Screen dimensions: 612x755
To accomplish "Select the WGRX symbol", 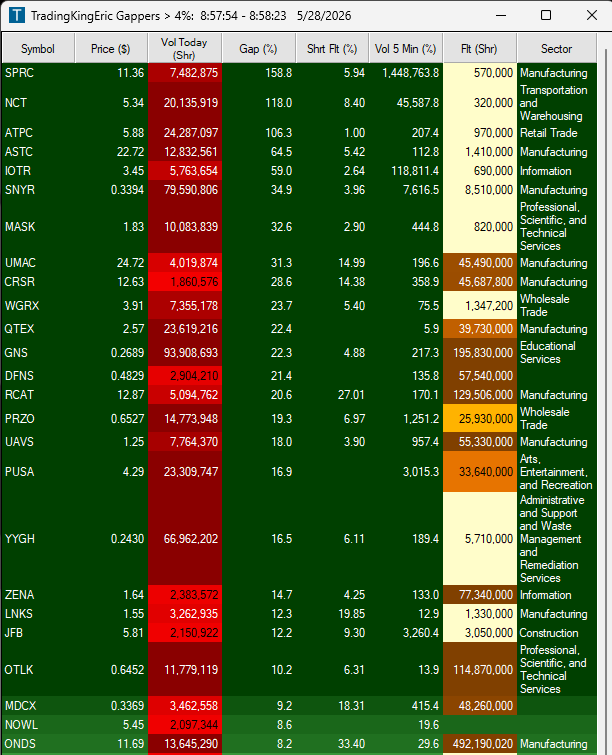I will click(20, 305).
